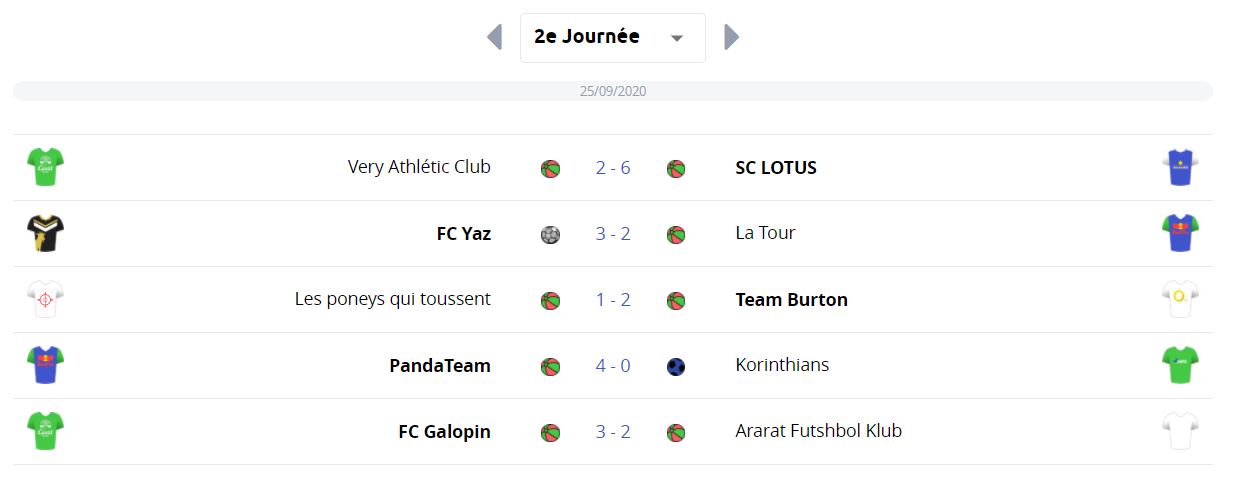This screenshot has height=483, width=1236.
Task: Click Very Athlétic Club green jersey icon
Action: coord(45,167)
